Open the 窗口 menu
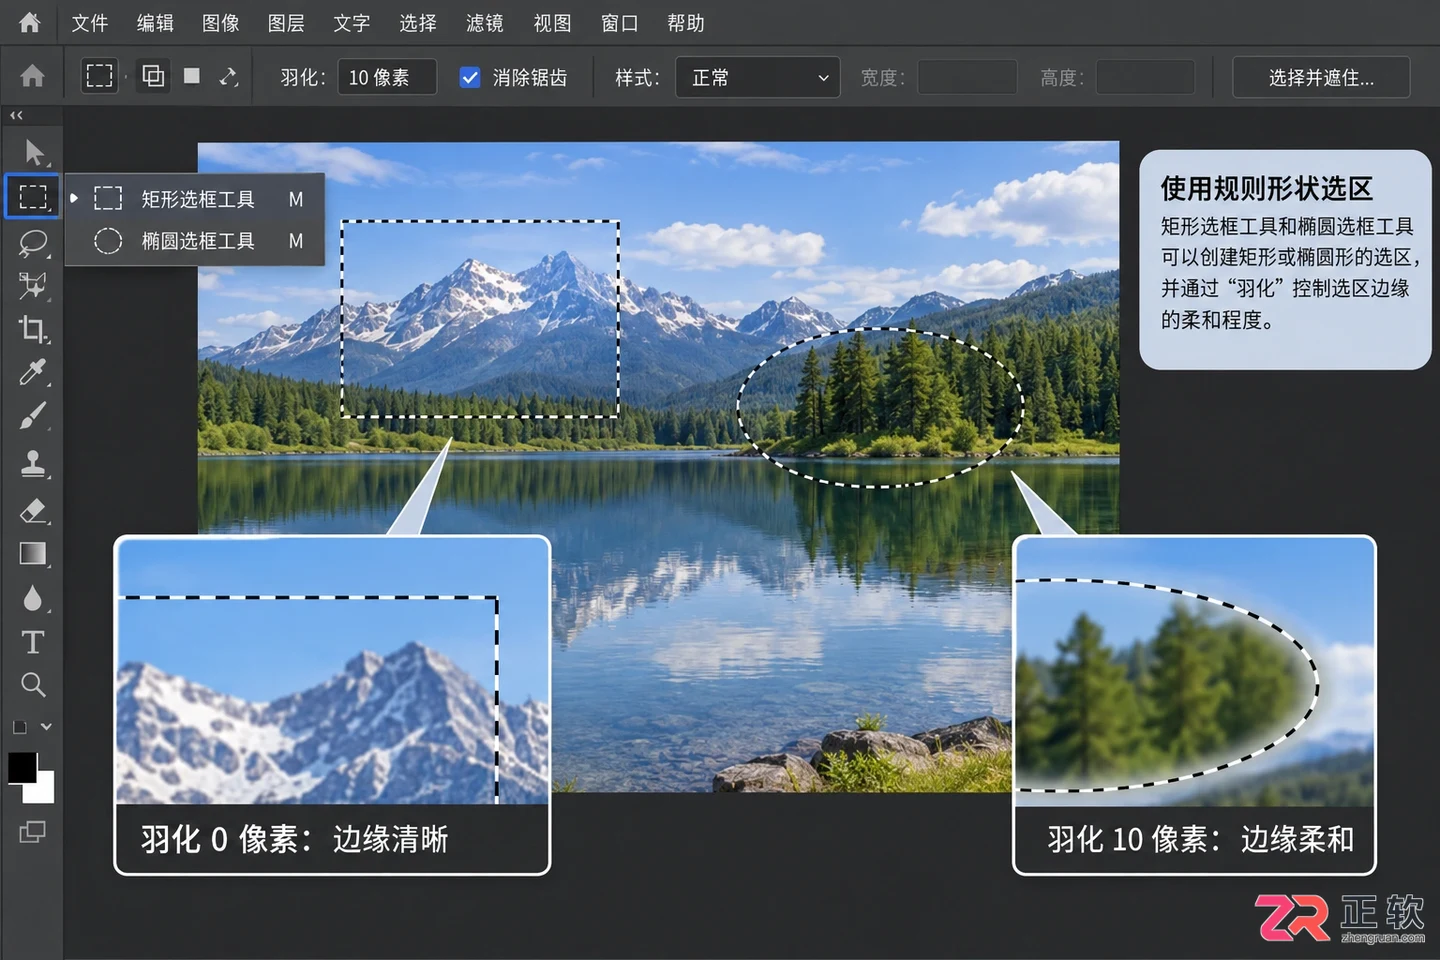This screenshot has width=1440, height=960. click(619, 23)
